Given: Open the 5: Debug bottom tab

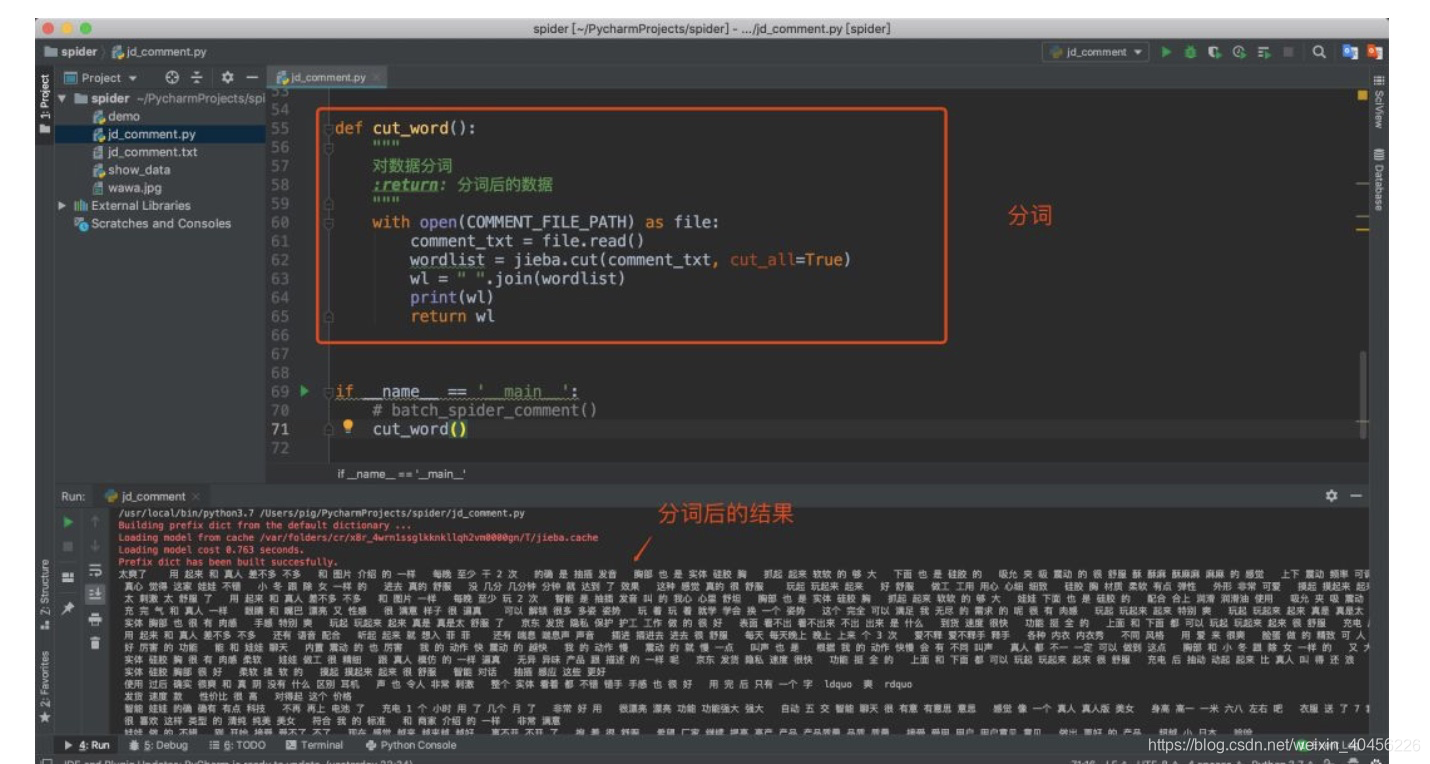Looking at the screenshot, I should tap(159, 745).
